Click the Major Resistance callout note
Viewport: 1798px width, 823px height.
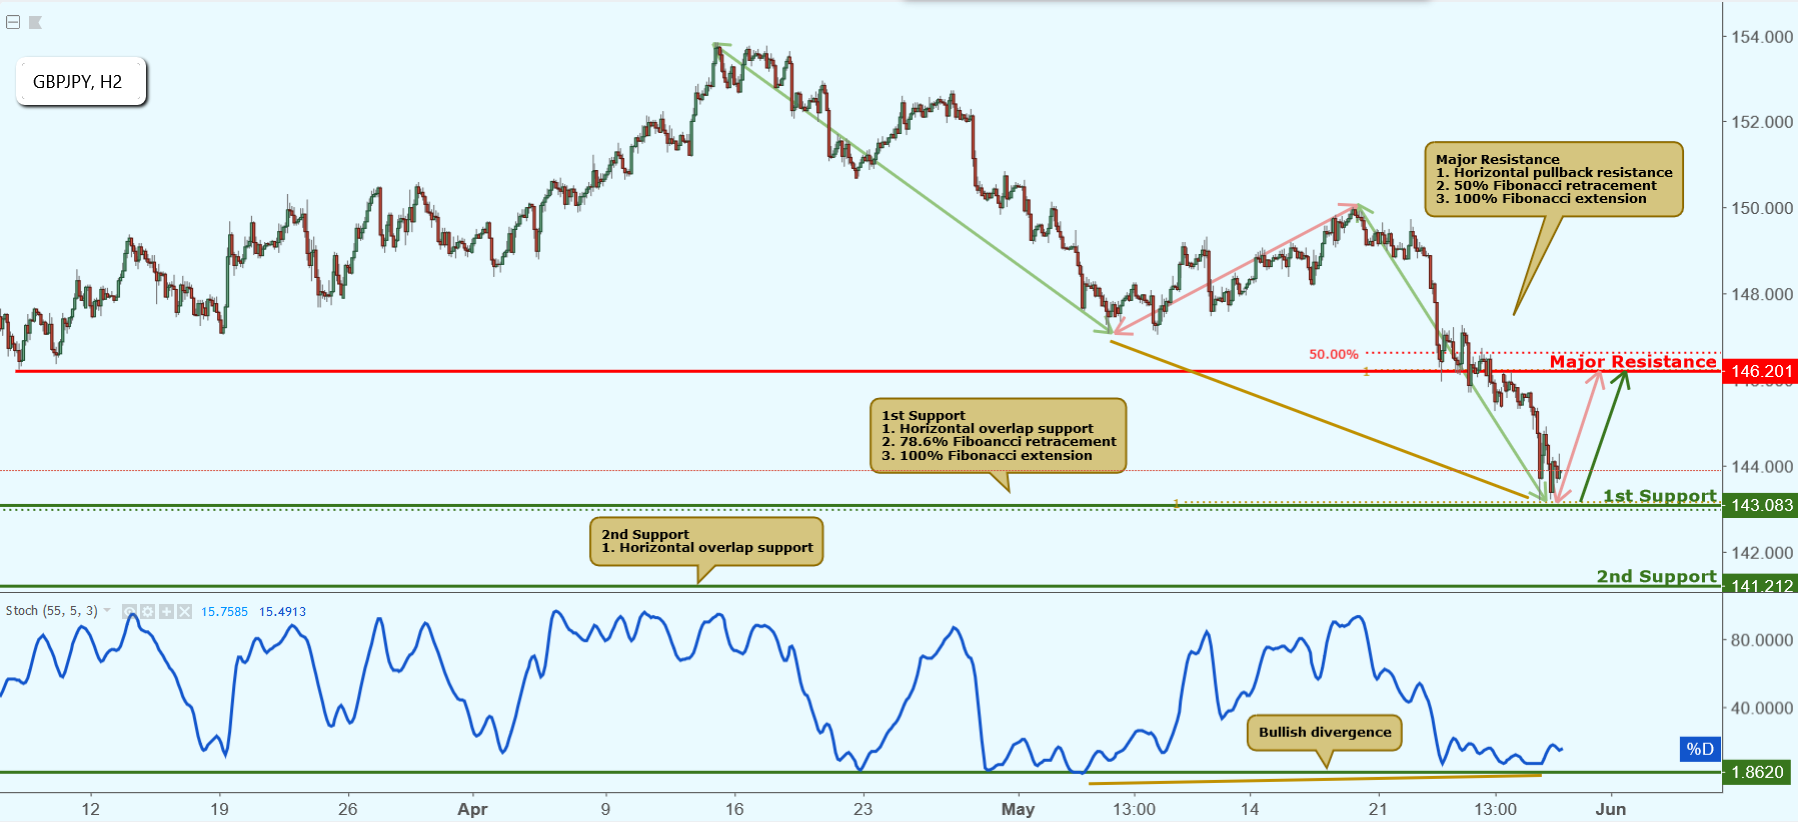1553,179
